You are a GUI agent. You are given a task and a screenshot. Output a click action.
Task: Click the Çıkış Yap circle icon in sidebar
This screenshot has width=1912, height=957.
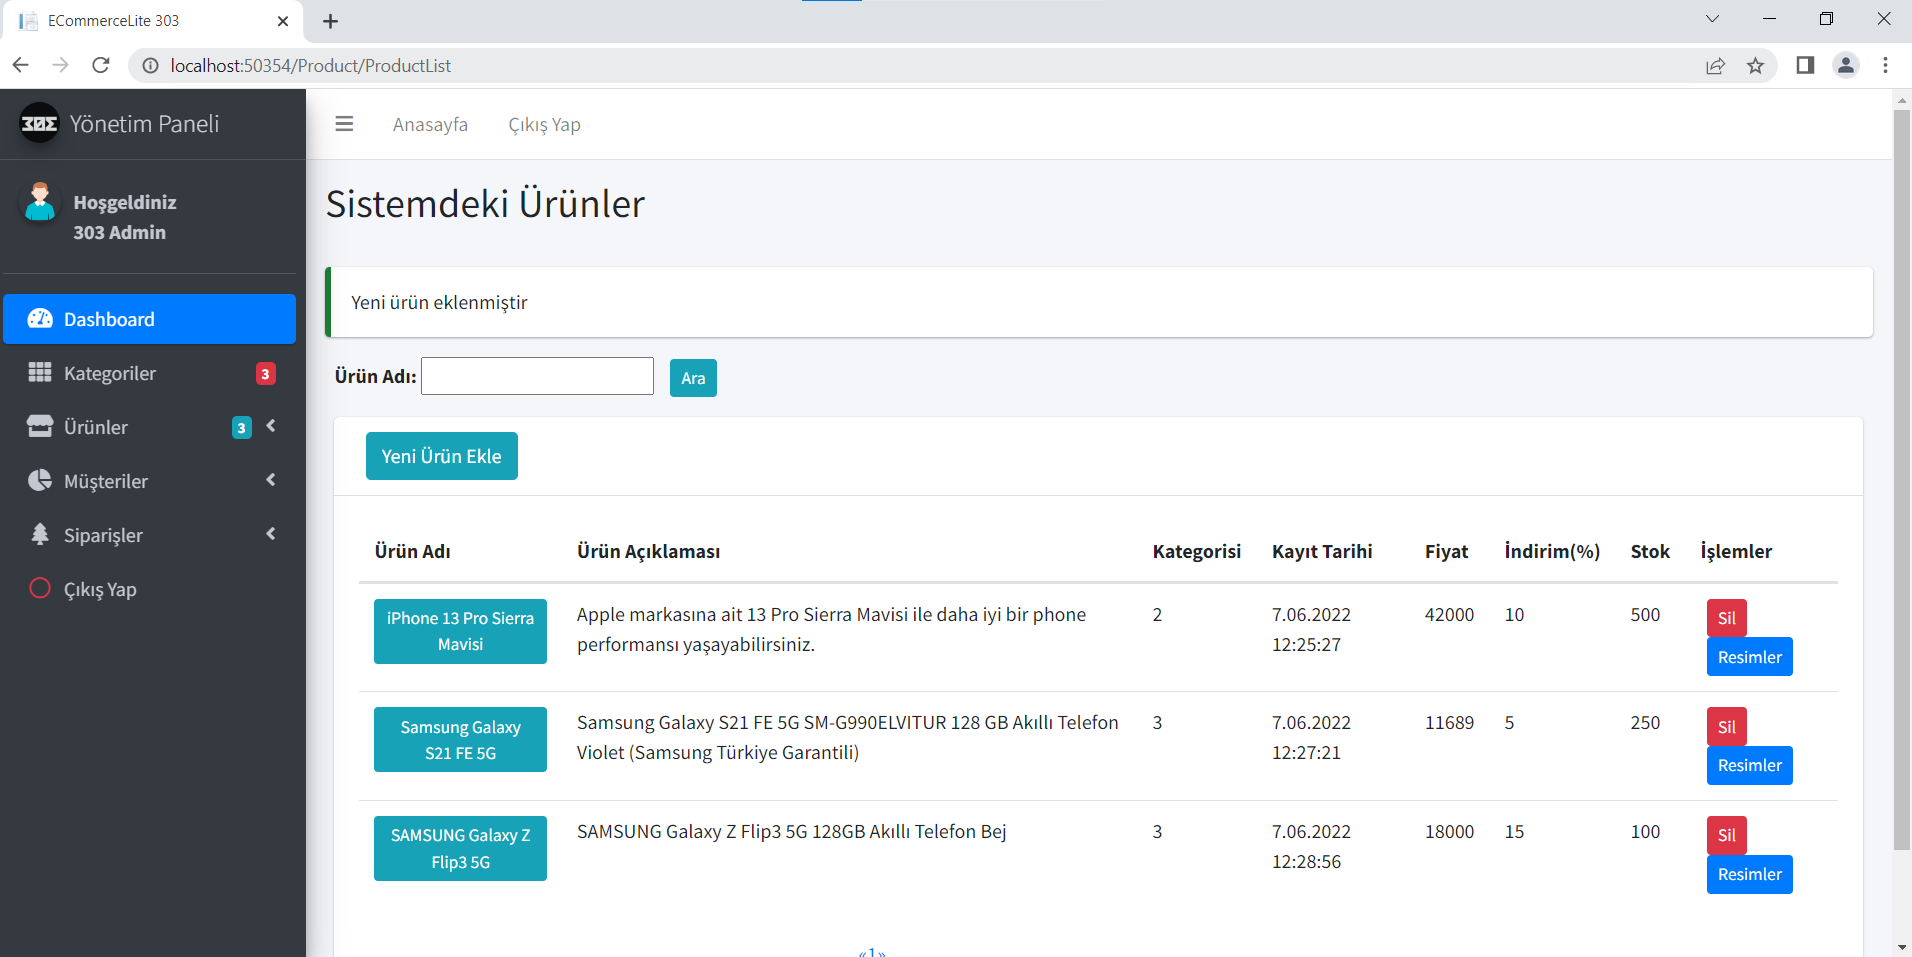pyautogui.click(x=40, y=588)
